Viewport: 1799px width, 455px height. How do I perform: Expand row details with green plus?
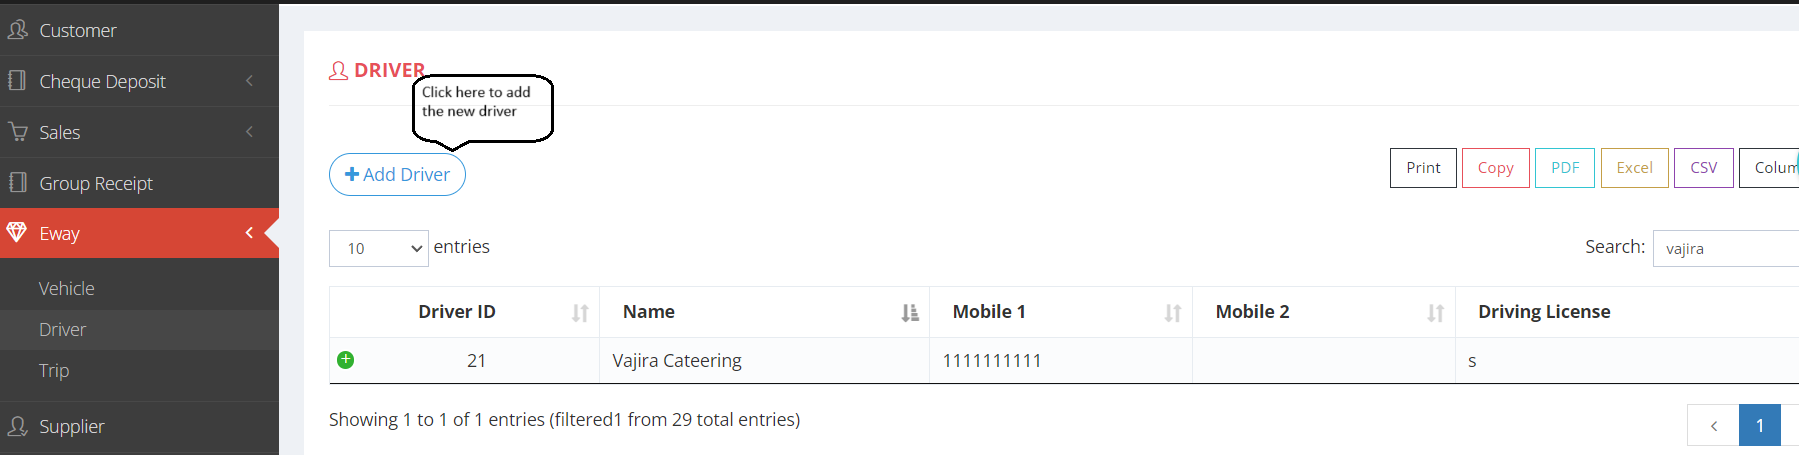point(346,360)
